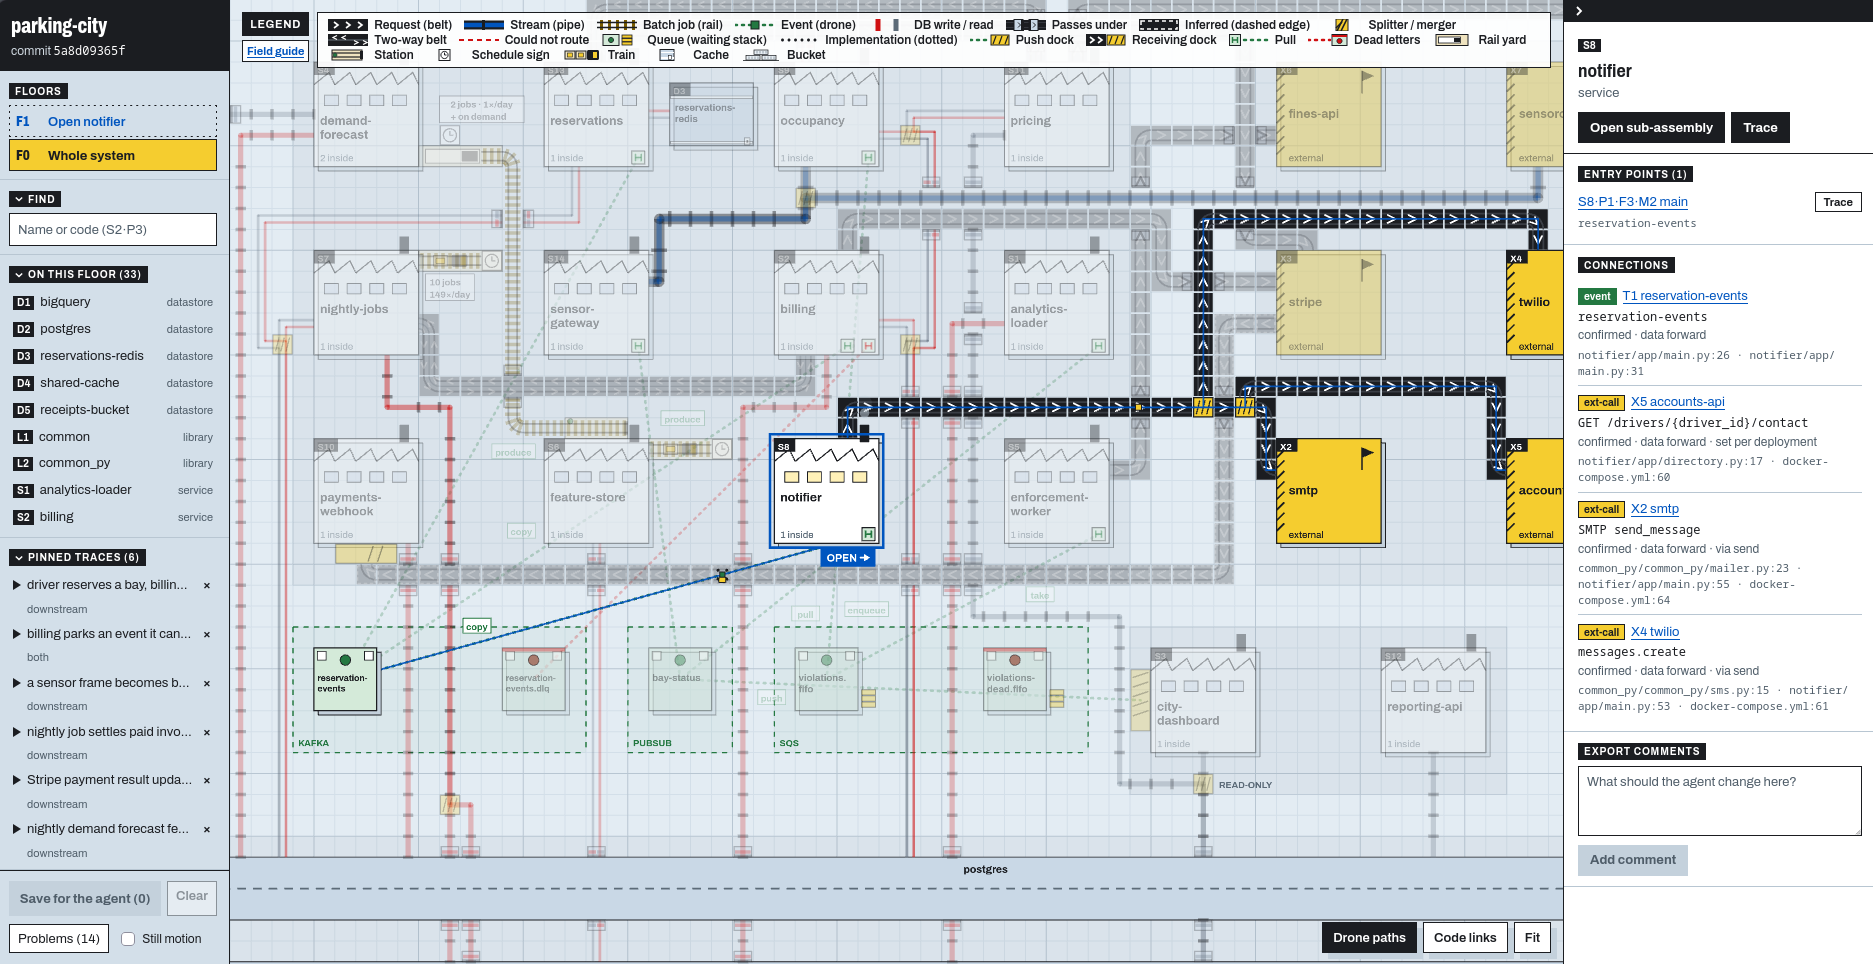
Task: Click the OPEN button below notifier
Action: tap(847, 558)
